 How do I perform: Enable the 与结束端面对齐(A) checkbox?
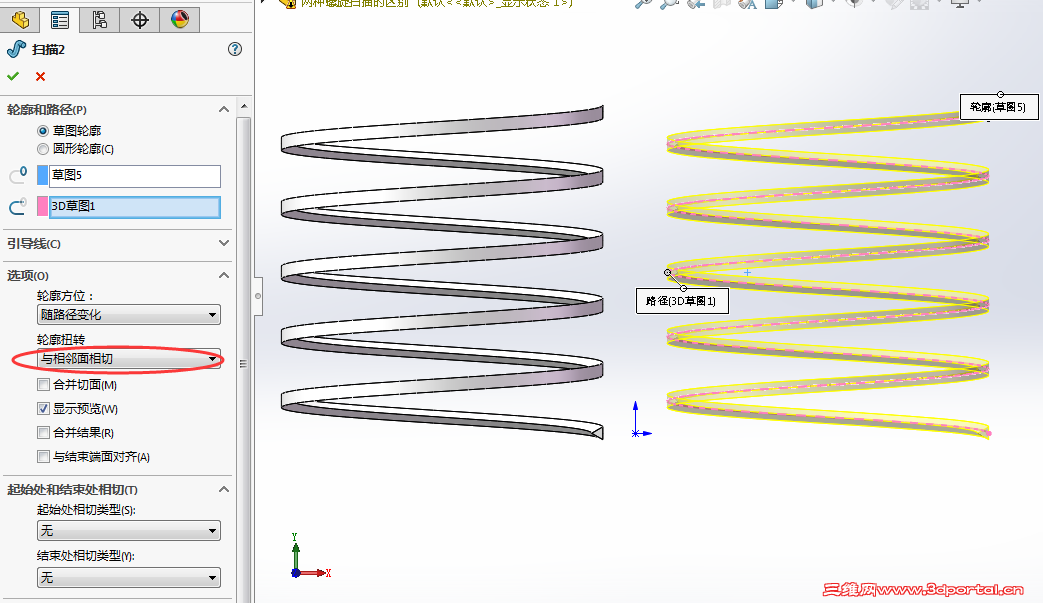pos(43,457)
